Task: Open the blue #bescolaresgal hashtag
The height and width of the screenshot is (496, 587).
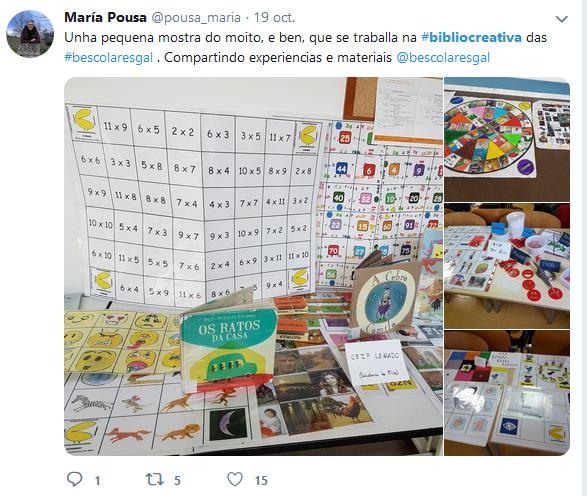Action: tap(109, 58)
